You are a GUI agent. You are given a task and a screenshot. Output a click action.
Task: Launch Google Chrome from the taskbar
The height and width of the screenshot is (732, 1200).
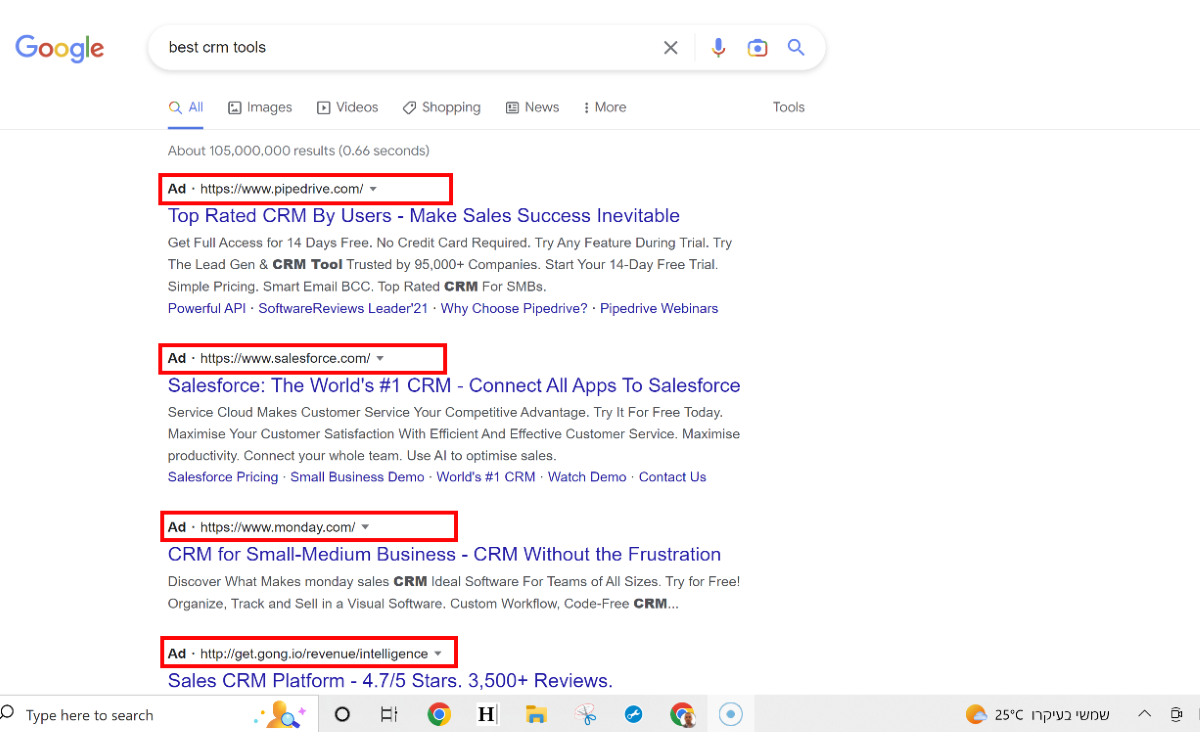pos(438,714)
